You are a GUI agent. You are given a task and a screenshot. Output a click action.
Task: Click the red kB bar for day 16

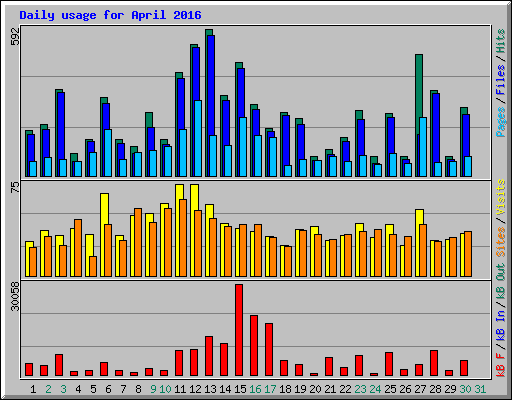pos(254,346)
